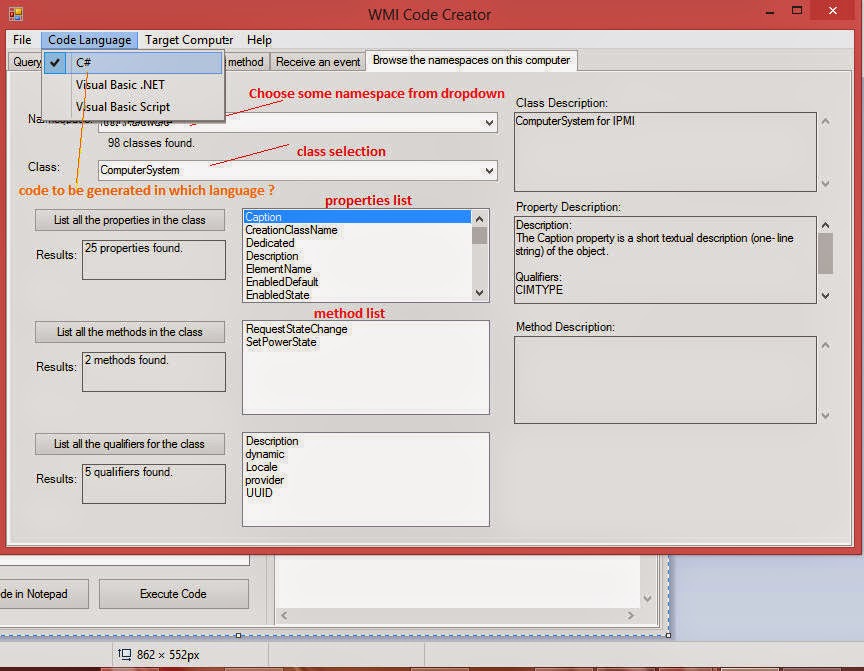Open the File menu
The height and width of the screenshot is (671, 864).
(22, 40)
